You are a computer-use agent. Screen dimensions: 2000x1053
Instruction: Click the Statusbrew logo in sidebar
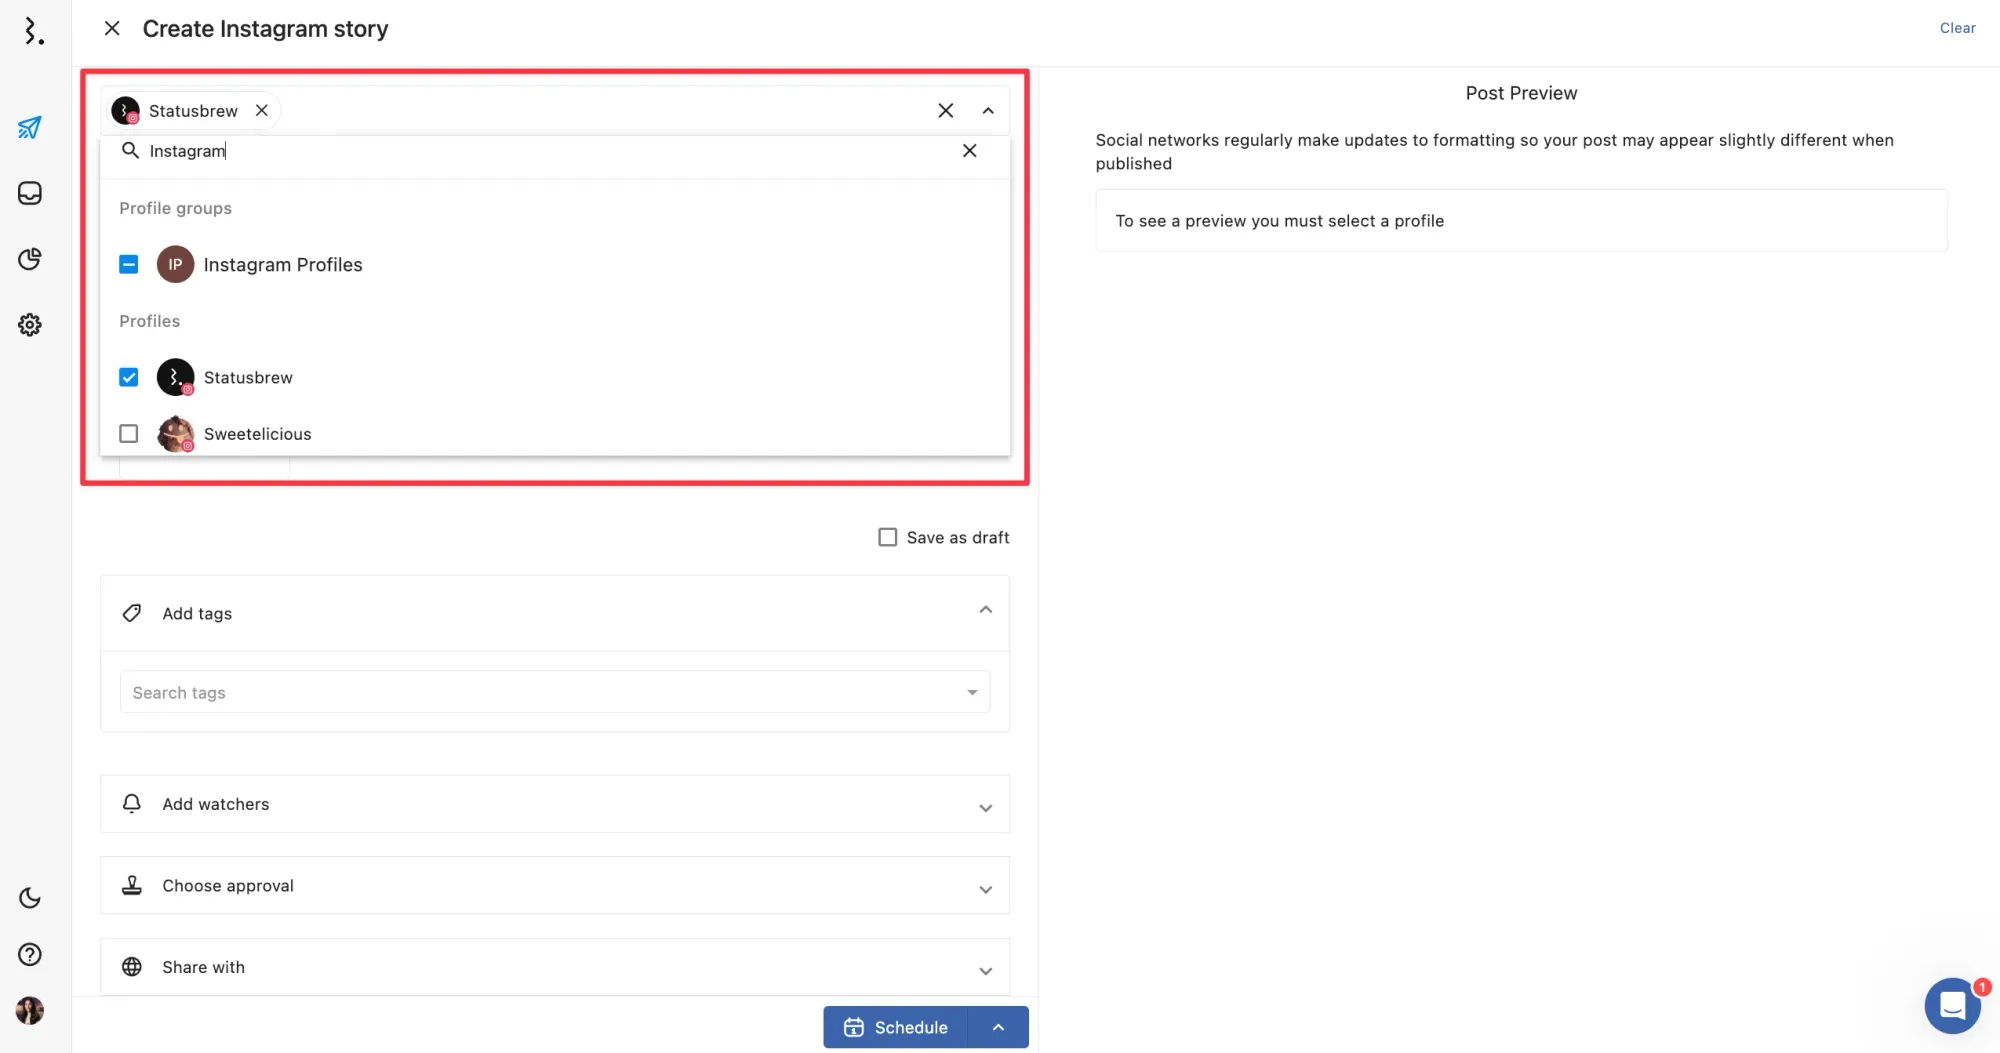point(34,31)
